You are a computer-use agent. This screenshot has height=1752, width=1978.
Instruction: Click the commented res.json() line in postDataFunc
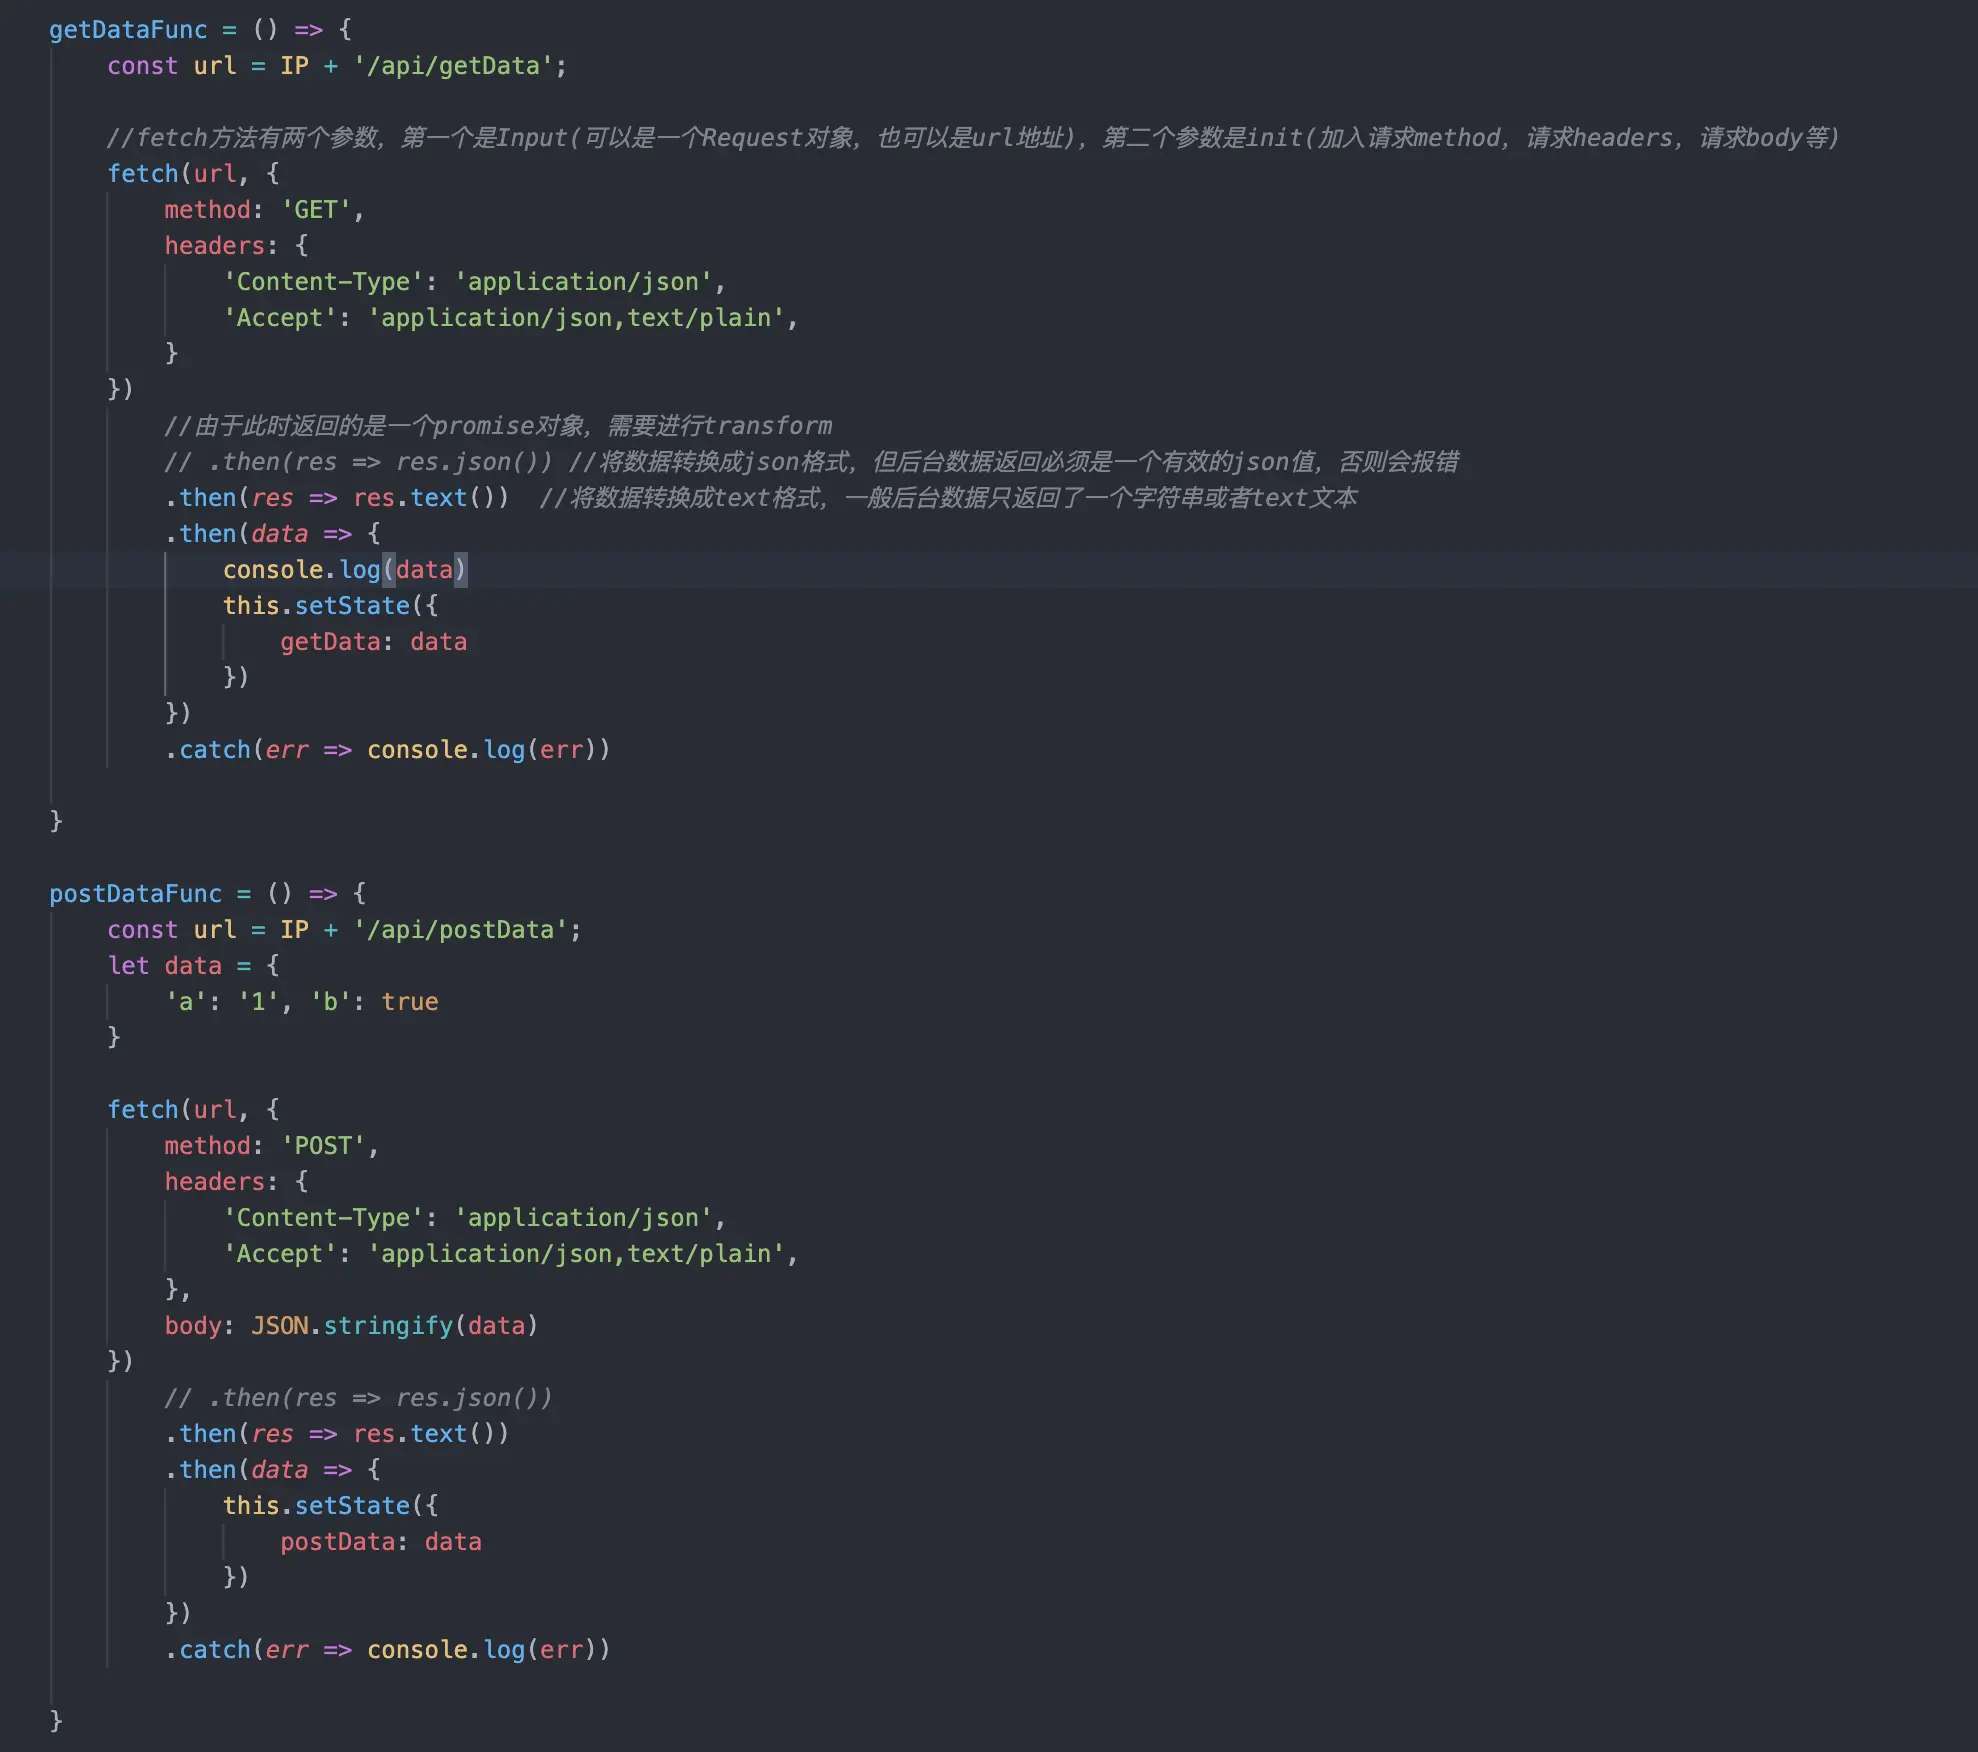(x=358, y=1398)
